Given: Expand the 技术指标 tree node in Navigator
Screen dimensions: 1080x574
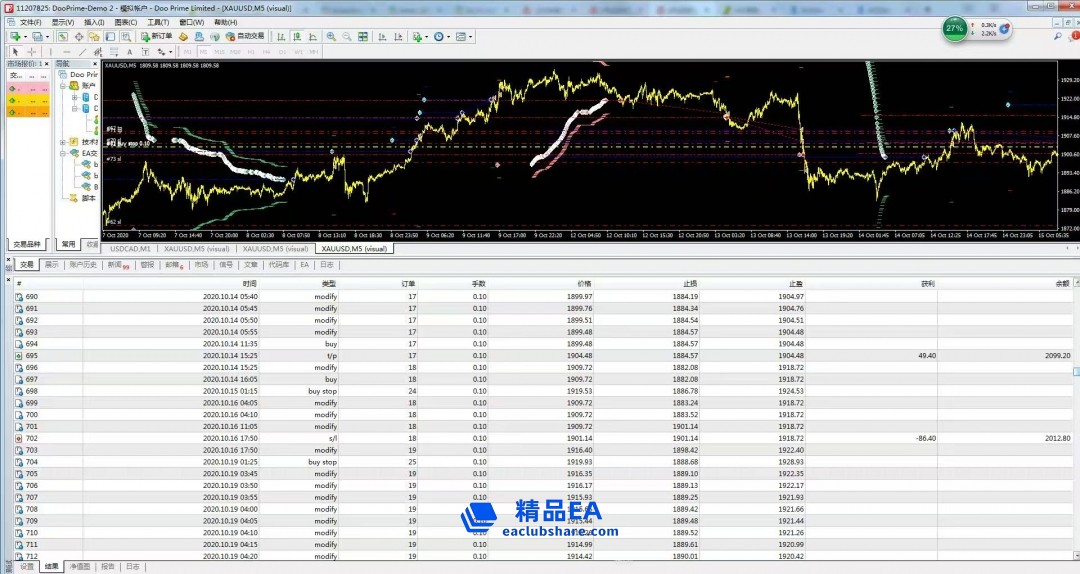Looking at the screenshot, I should [x=62, y=142].
